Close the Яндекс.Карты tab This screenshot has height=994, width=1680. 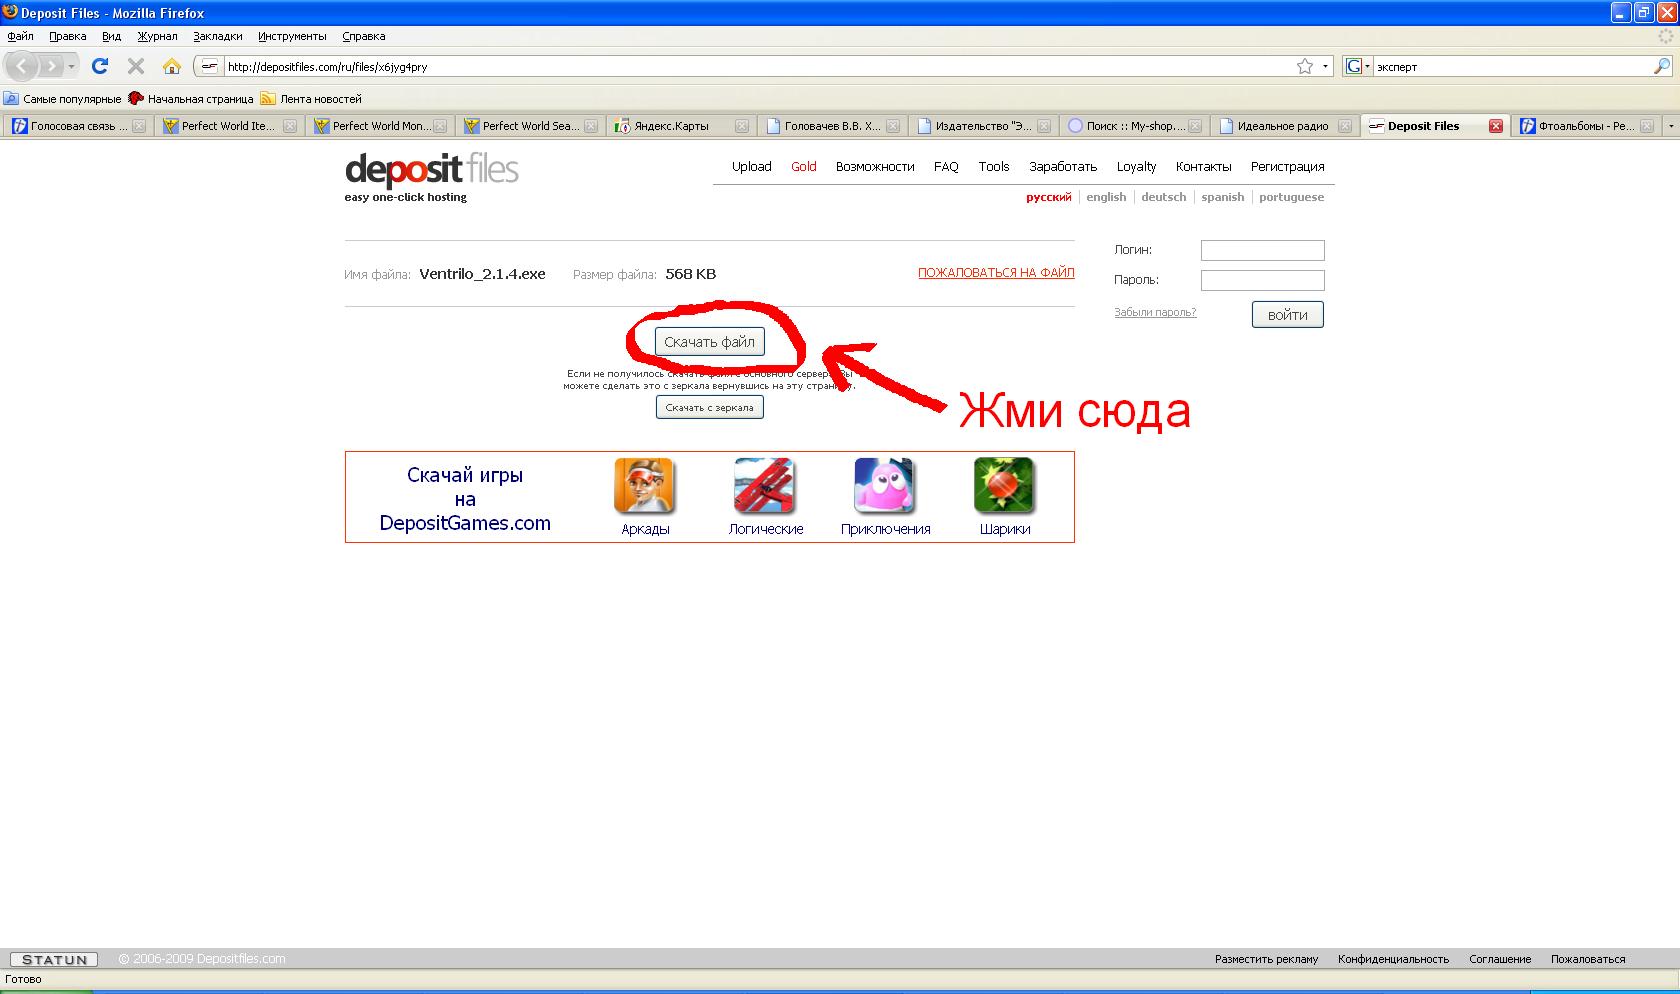(x=742, y=126)
